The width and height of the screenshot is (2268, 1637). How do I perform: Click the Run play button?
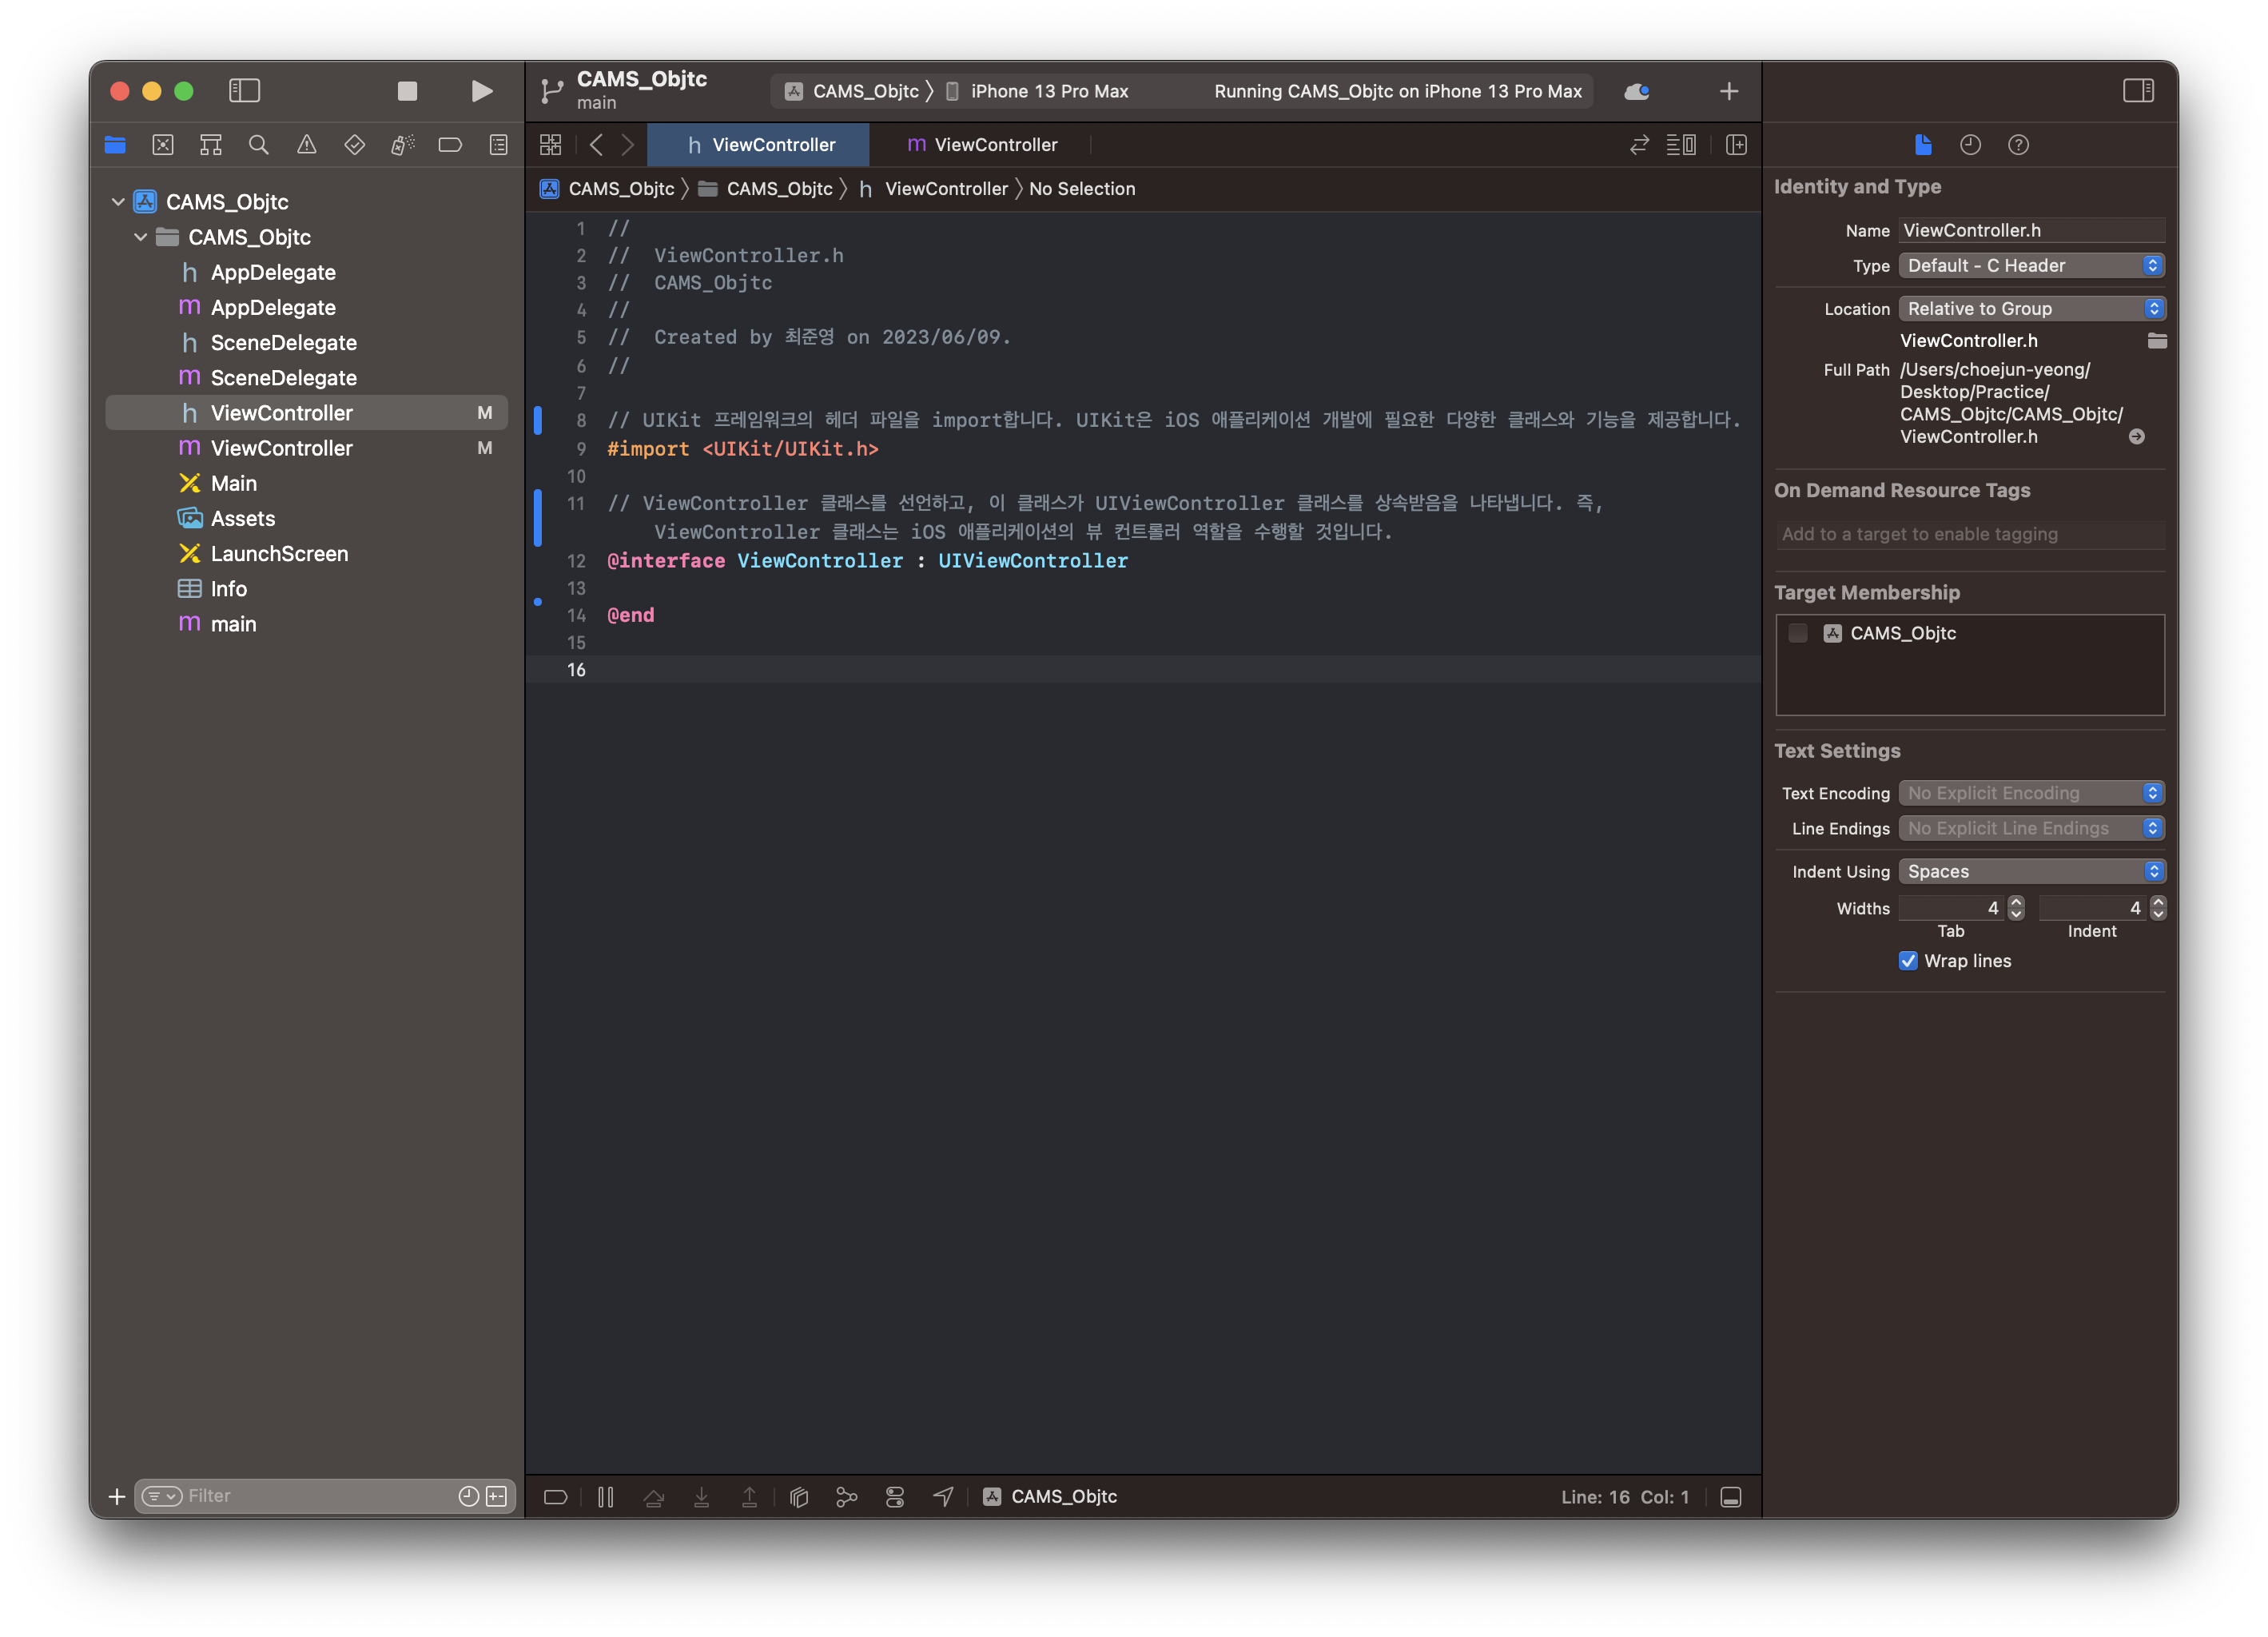click(x=481, y=91)
